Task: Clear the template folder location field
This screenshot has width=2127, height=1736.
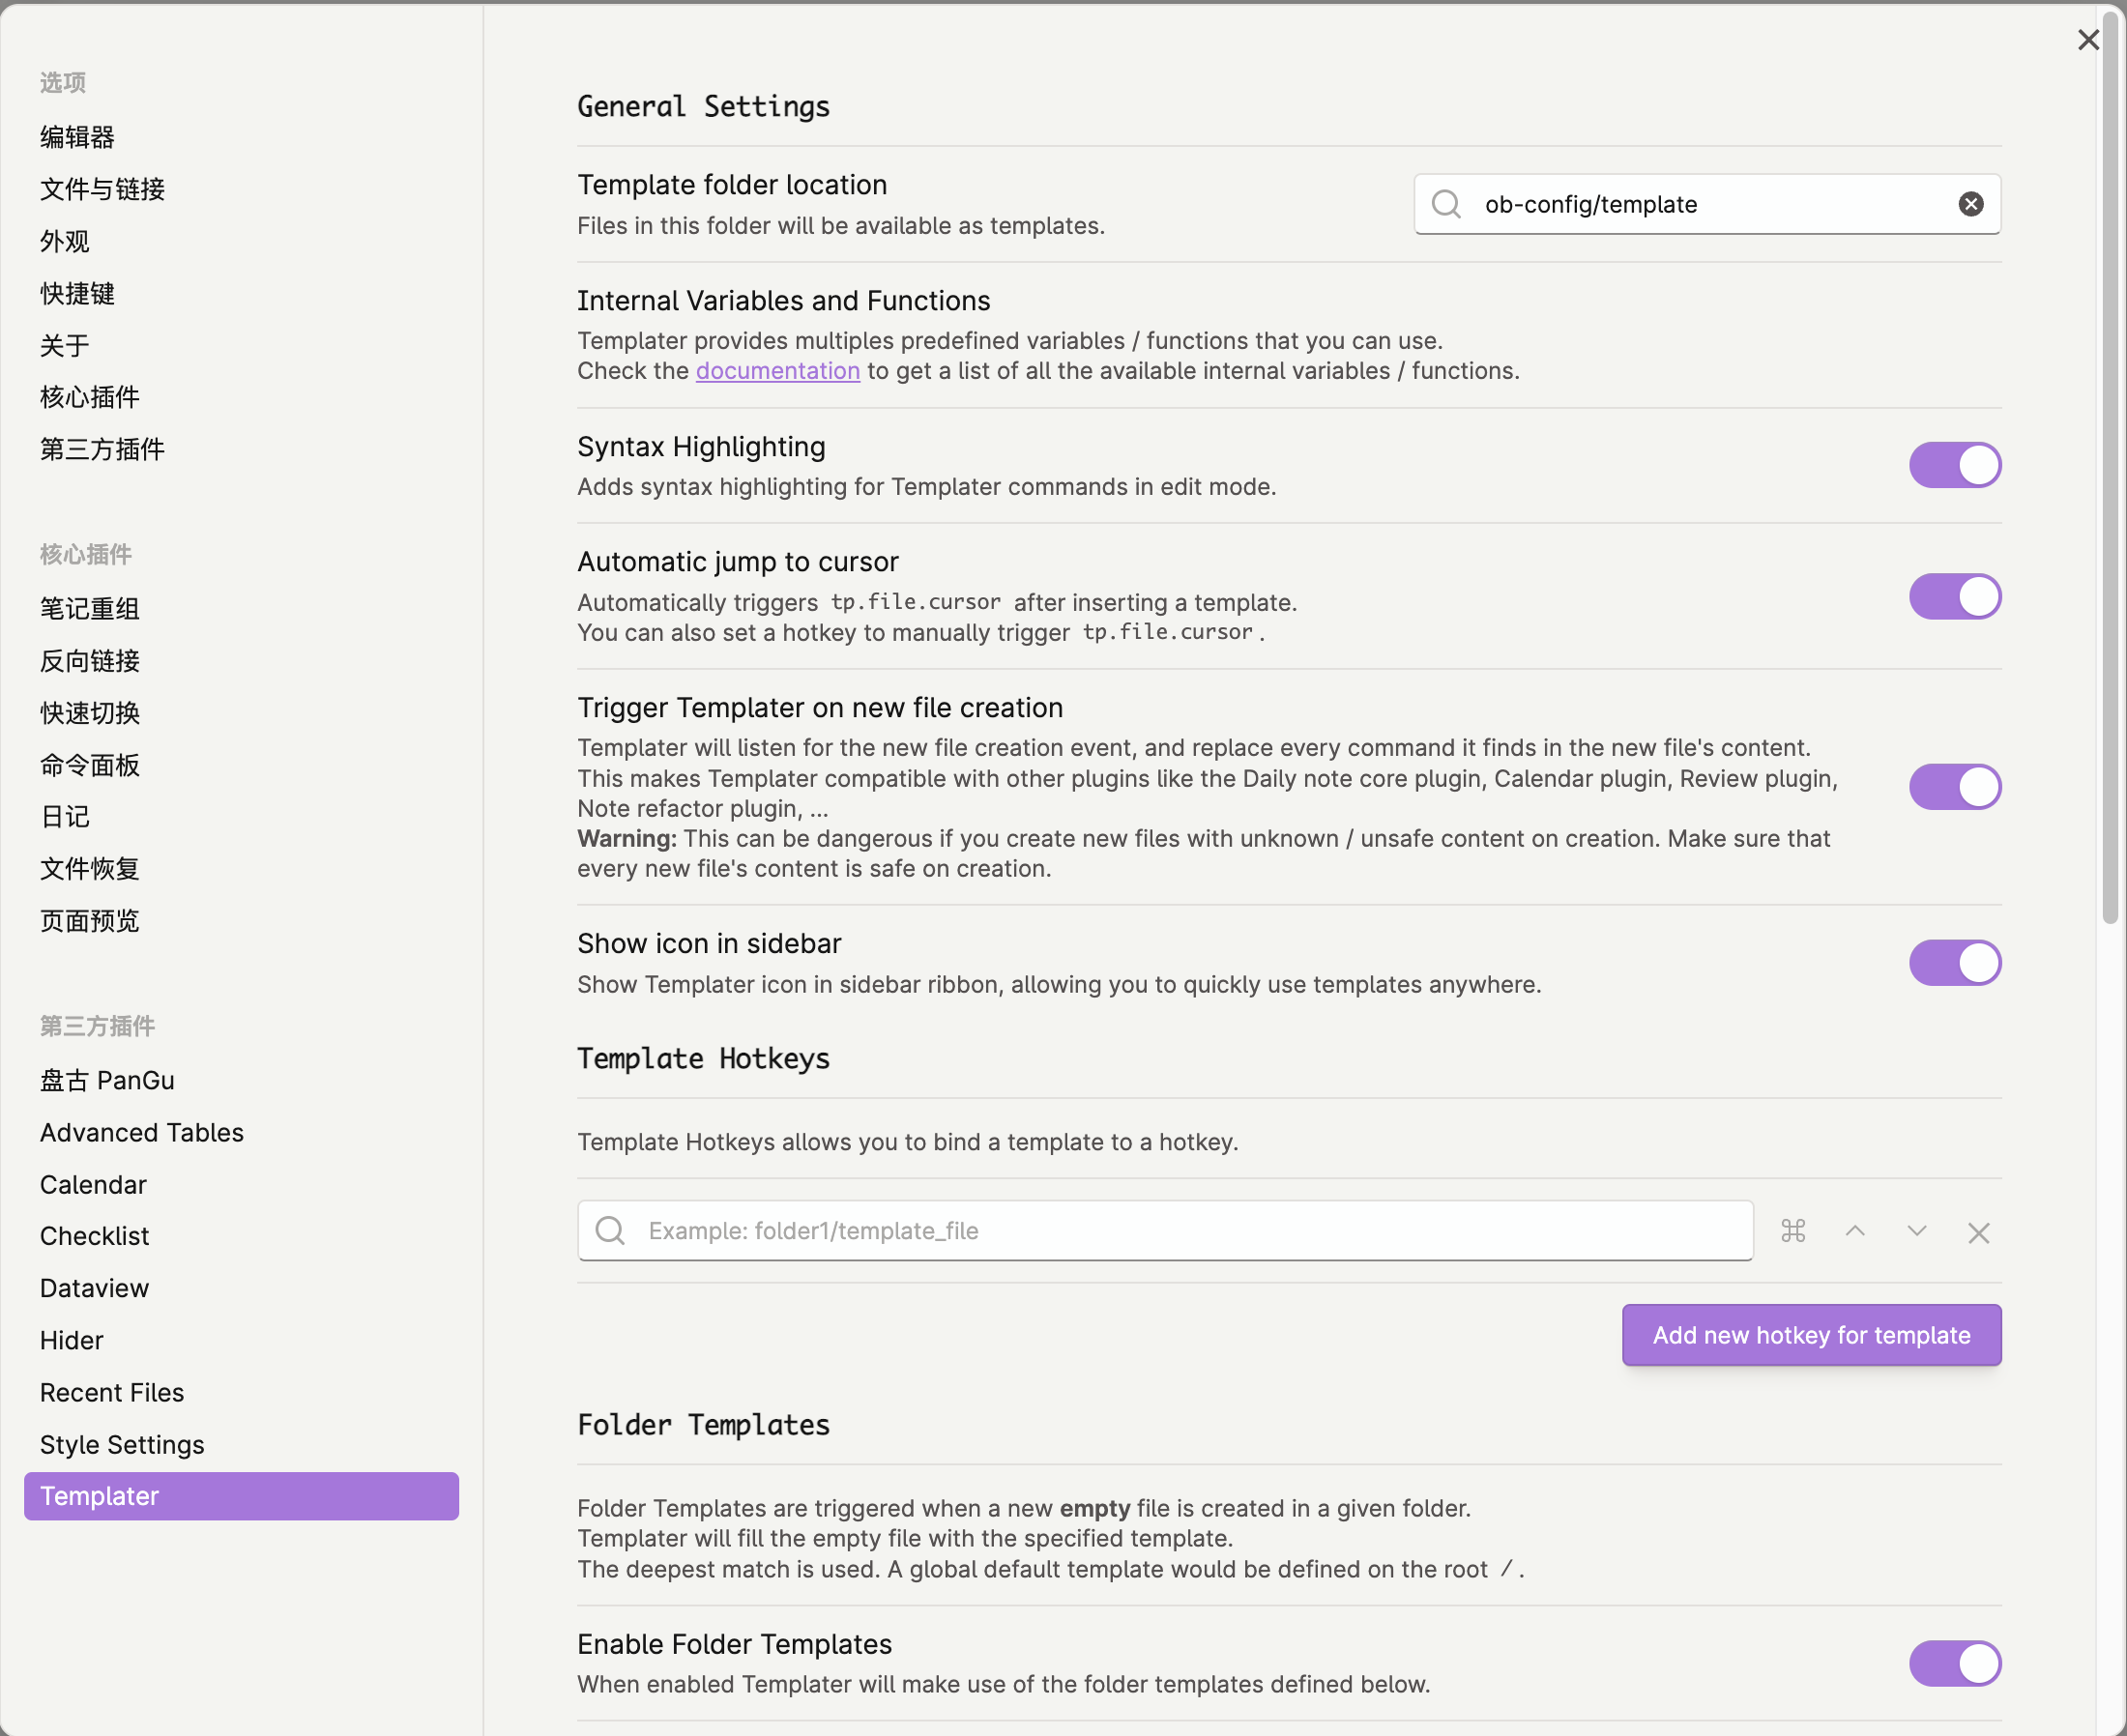Action: point(1970,204)
